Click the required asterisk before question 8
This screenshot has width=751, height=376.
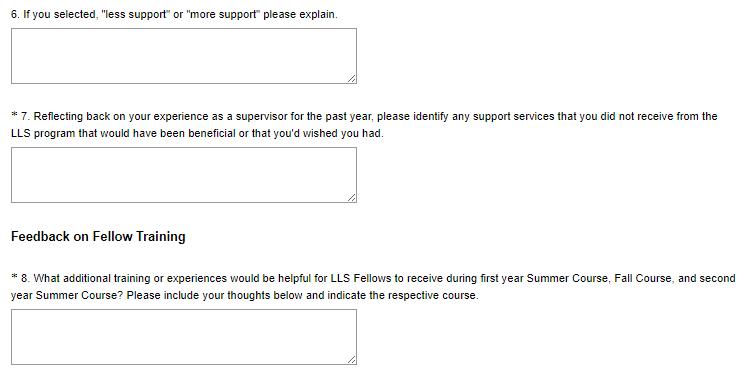[14, 277]
